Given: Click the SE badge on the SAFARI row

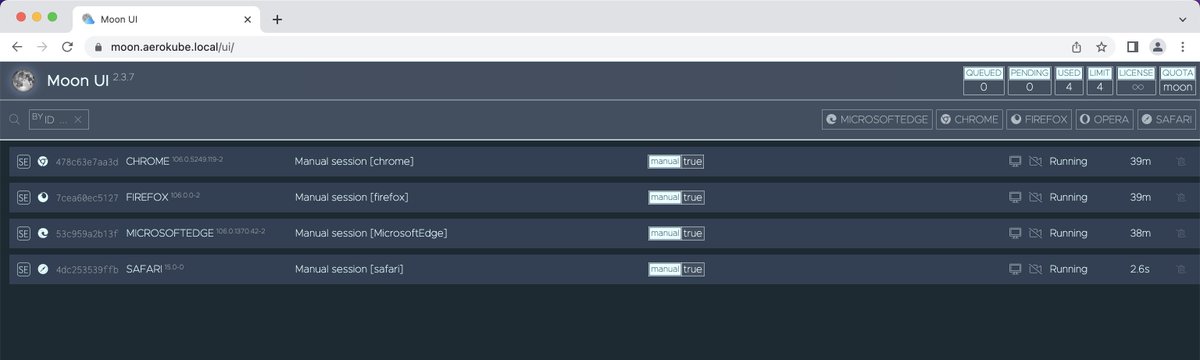Looking at the screenshot, I should tap(24, 269).
